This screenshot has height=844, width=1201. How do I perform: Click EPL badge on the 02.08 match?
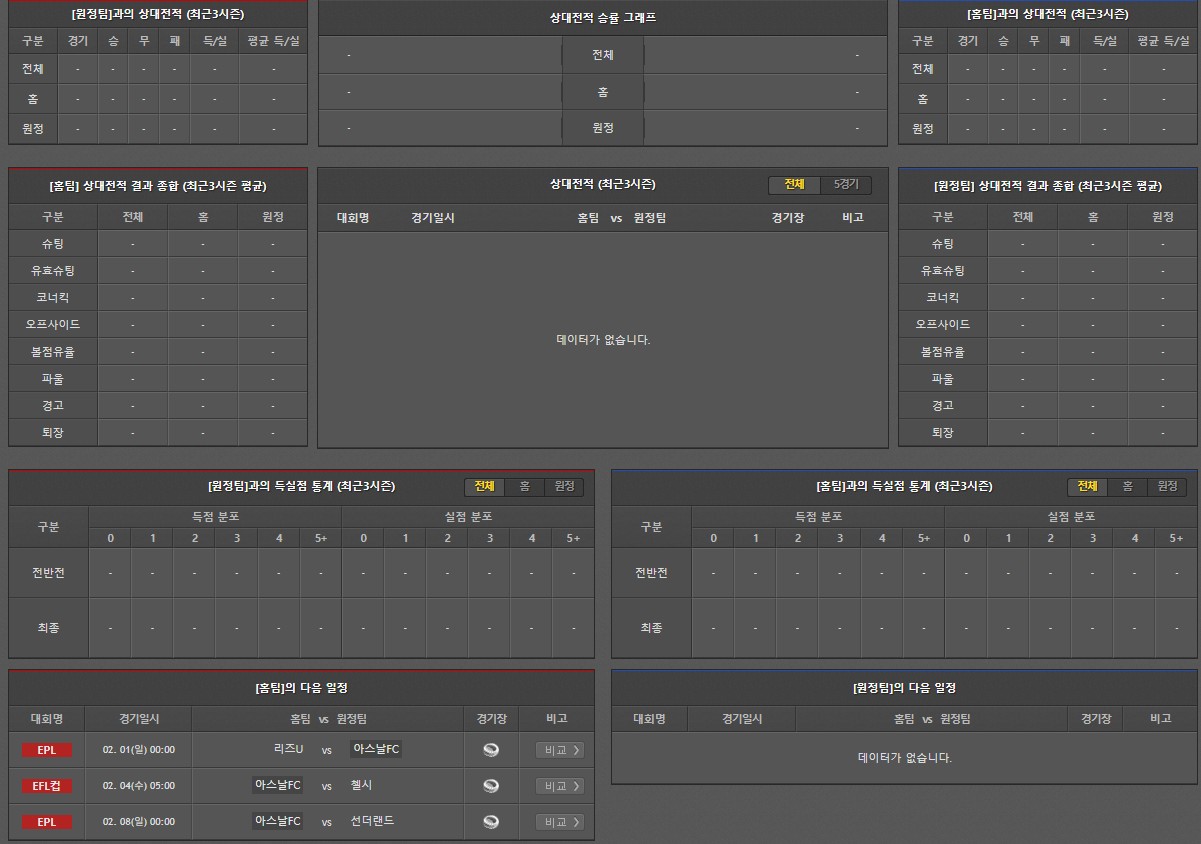[47, 822]
